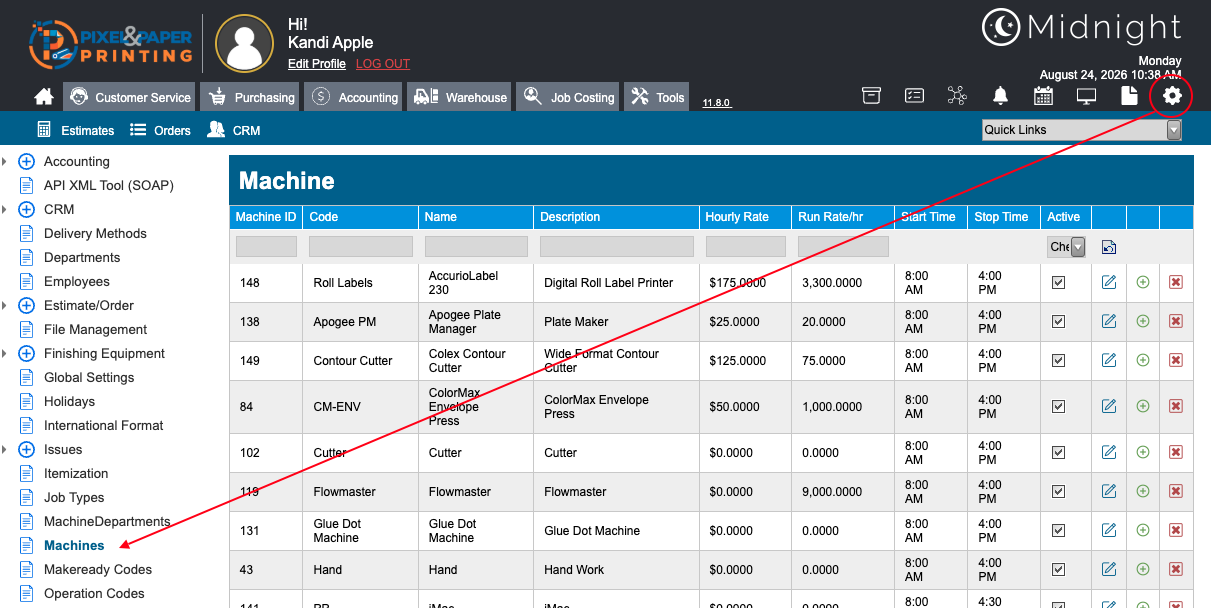
Task: Open the Warehouse menu
Action: (460, 97)
